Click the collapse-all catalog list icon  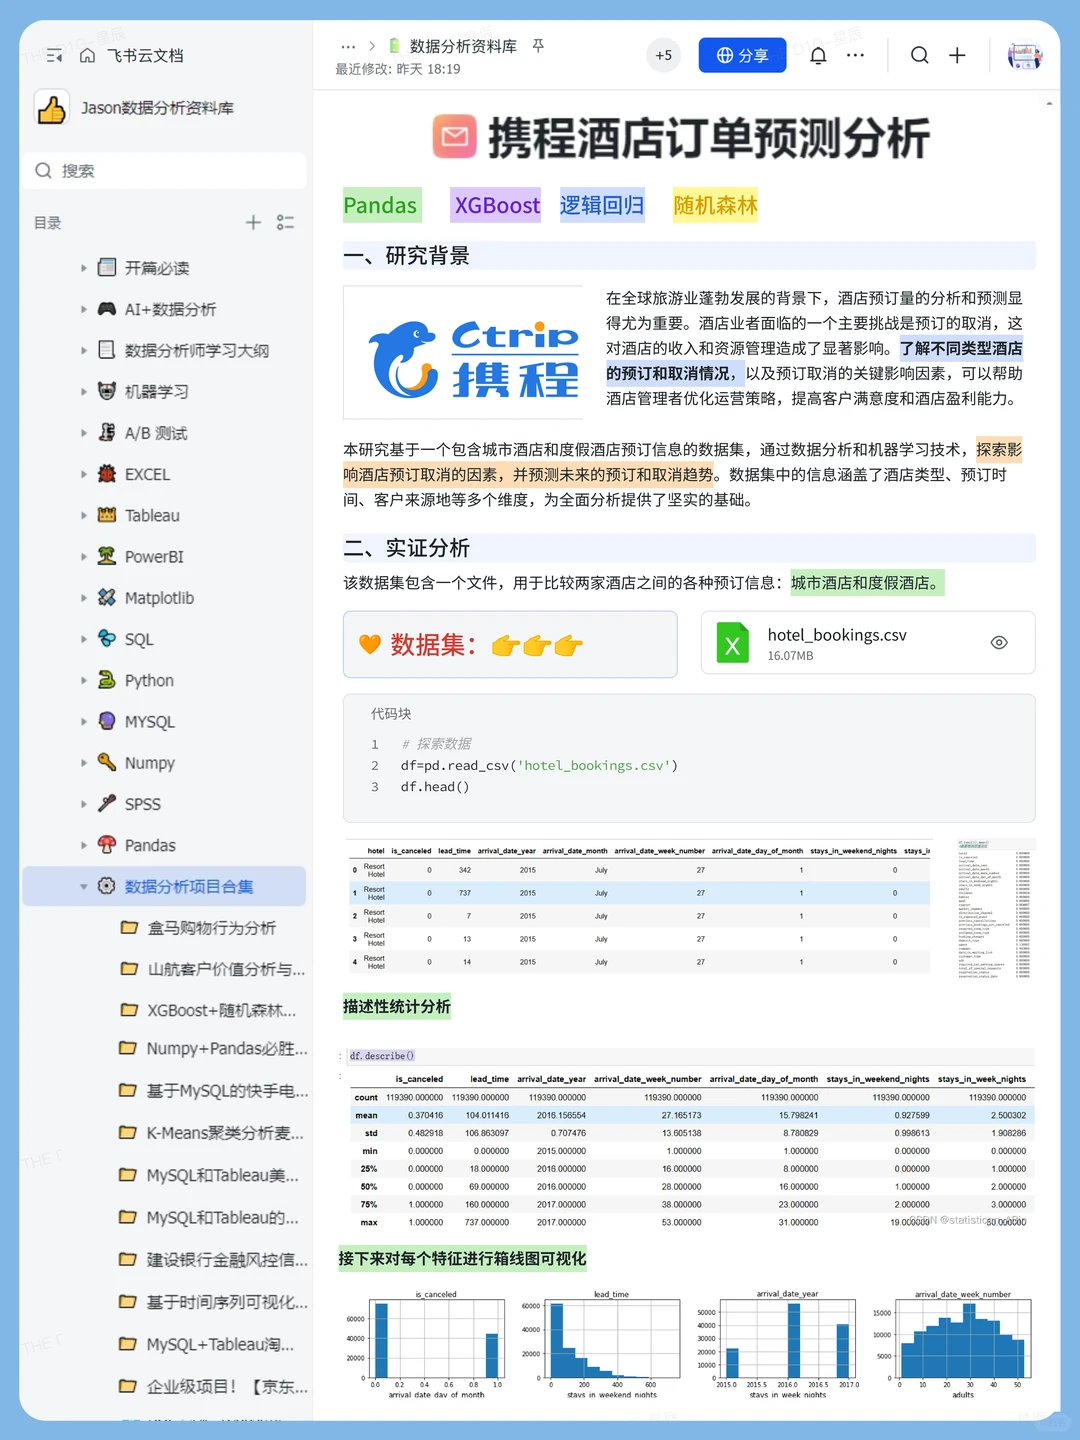[x=286, y=222]
